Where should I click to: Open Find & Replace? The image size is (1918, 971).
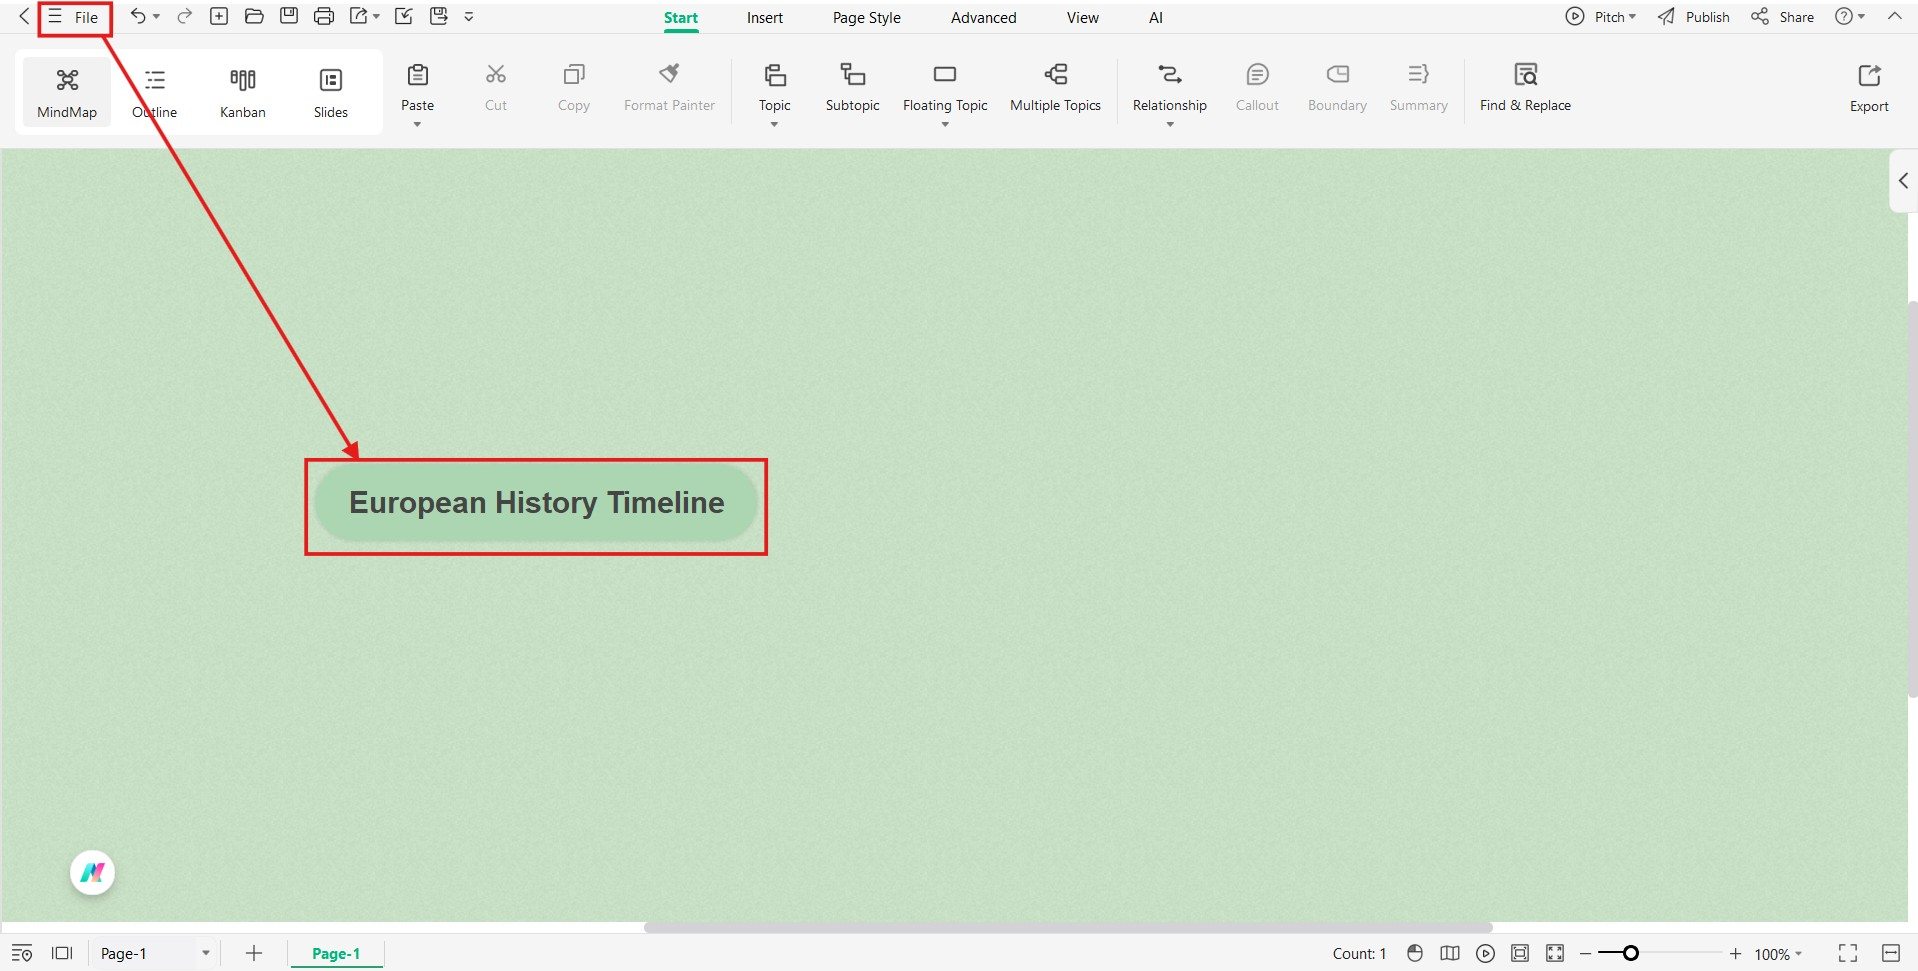pyautogui.click(x=1524, y=88)
